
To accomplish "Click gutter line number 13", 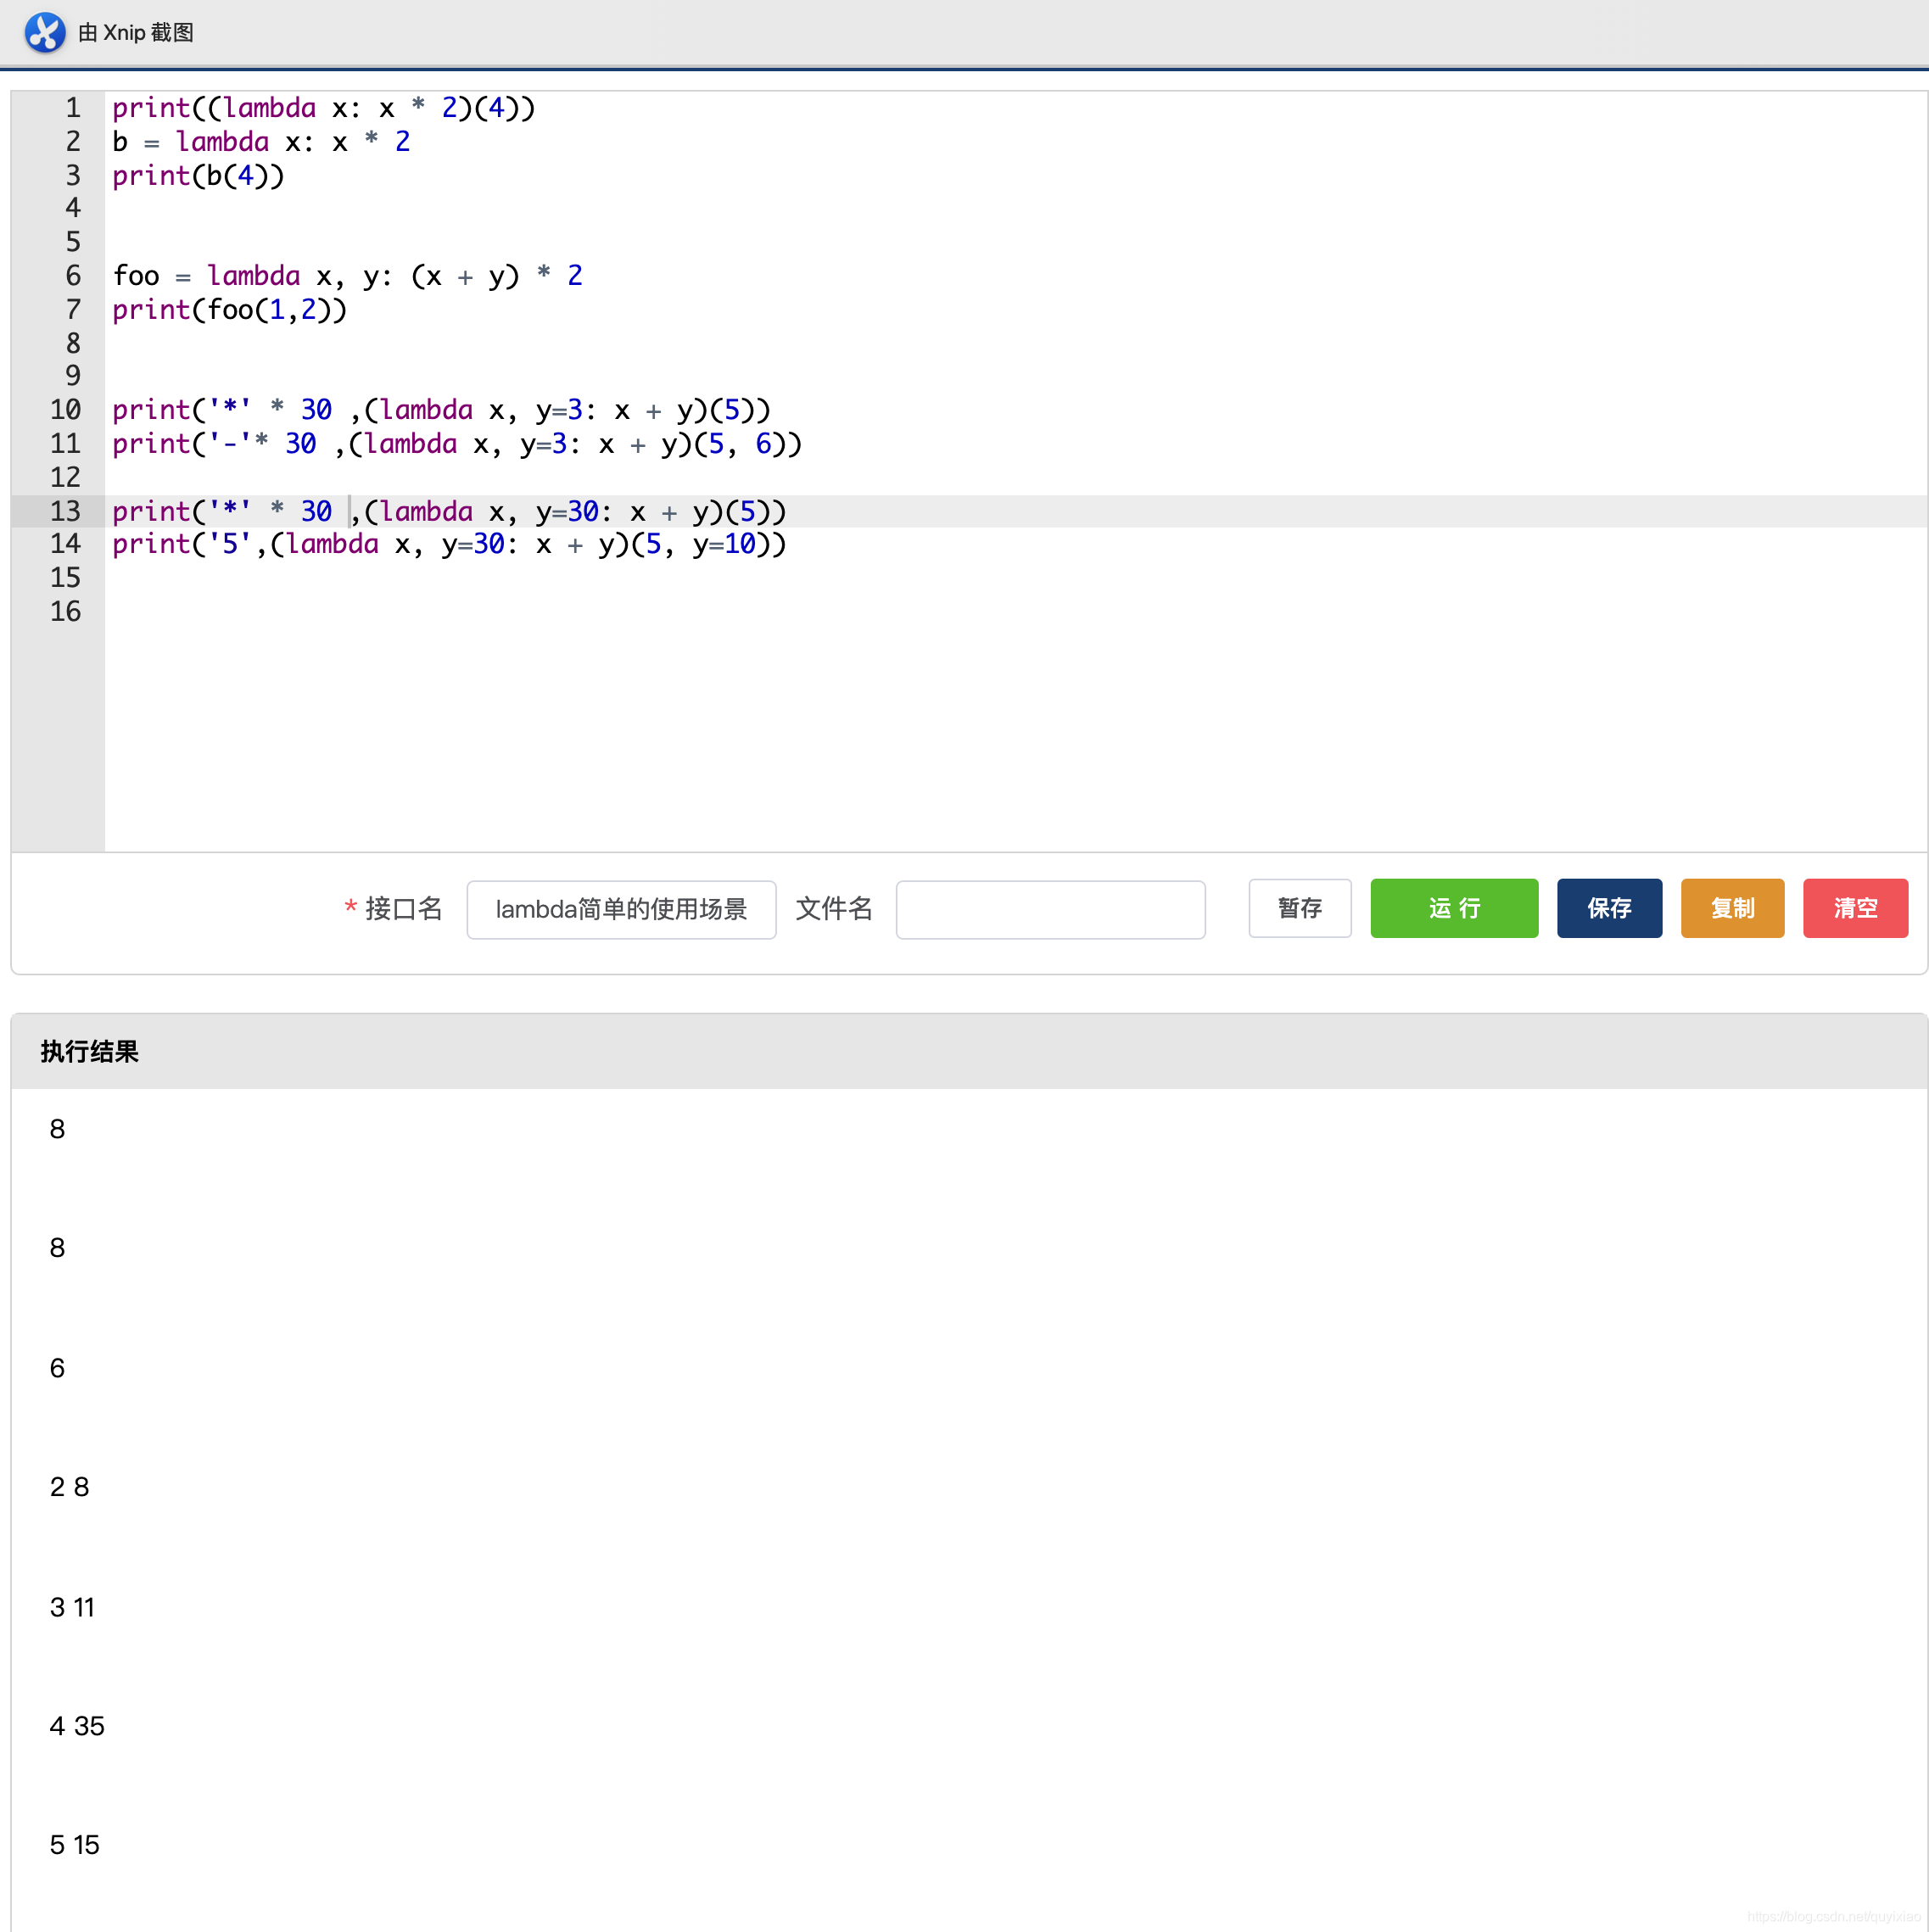I will [x=65, y=511].
